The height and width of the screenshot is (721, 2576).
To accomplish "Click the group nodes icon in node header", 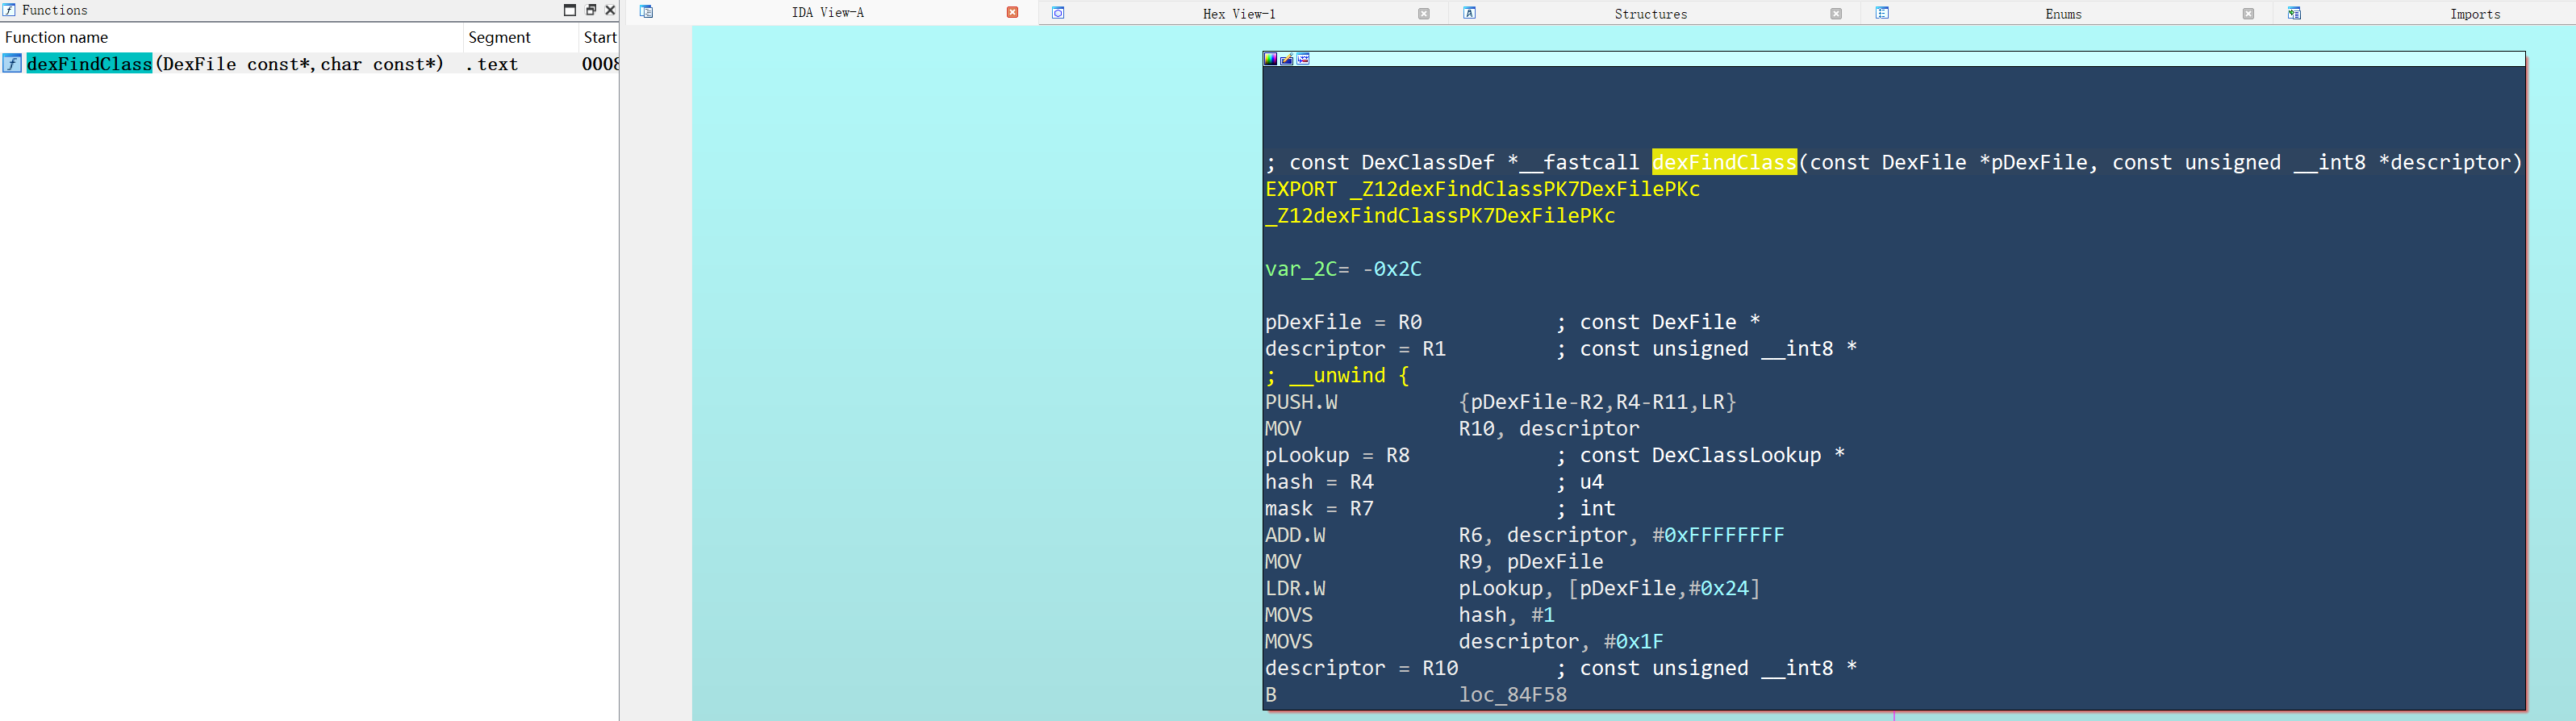I will [x=1303, y=59].
